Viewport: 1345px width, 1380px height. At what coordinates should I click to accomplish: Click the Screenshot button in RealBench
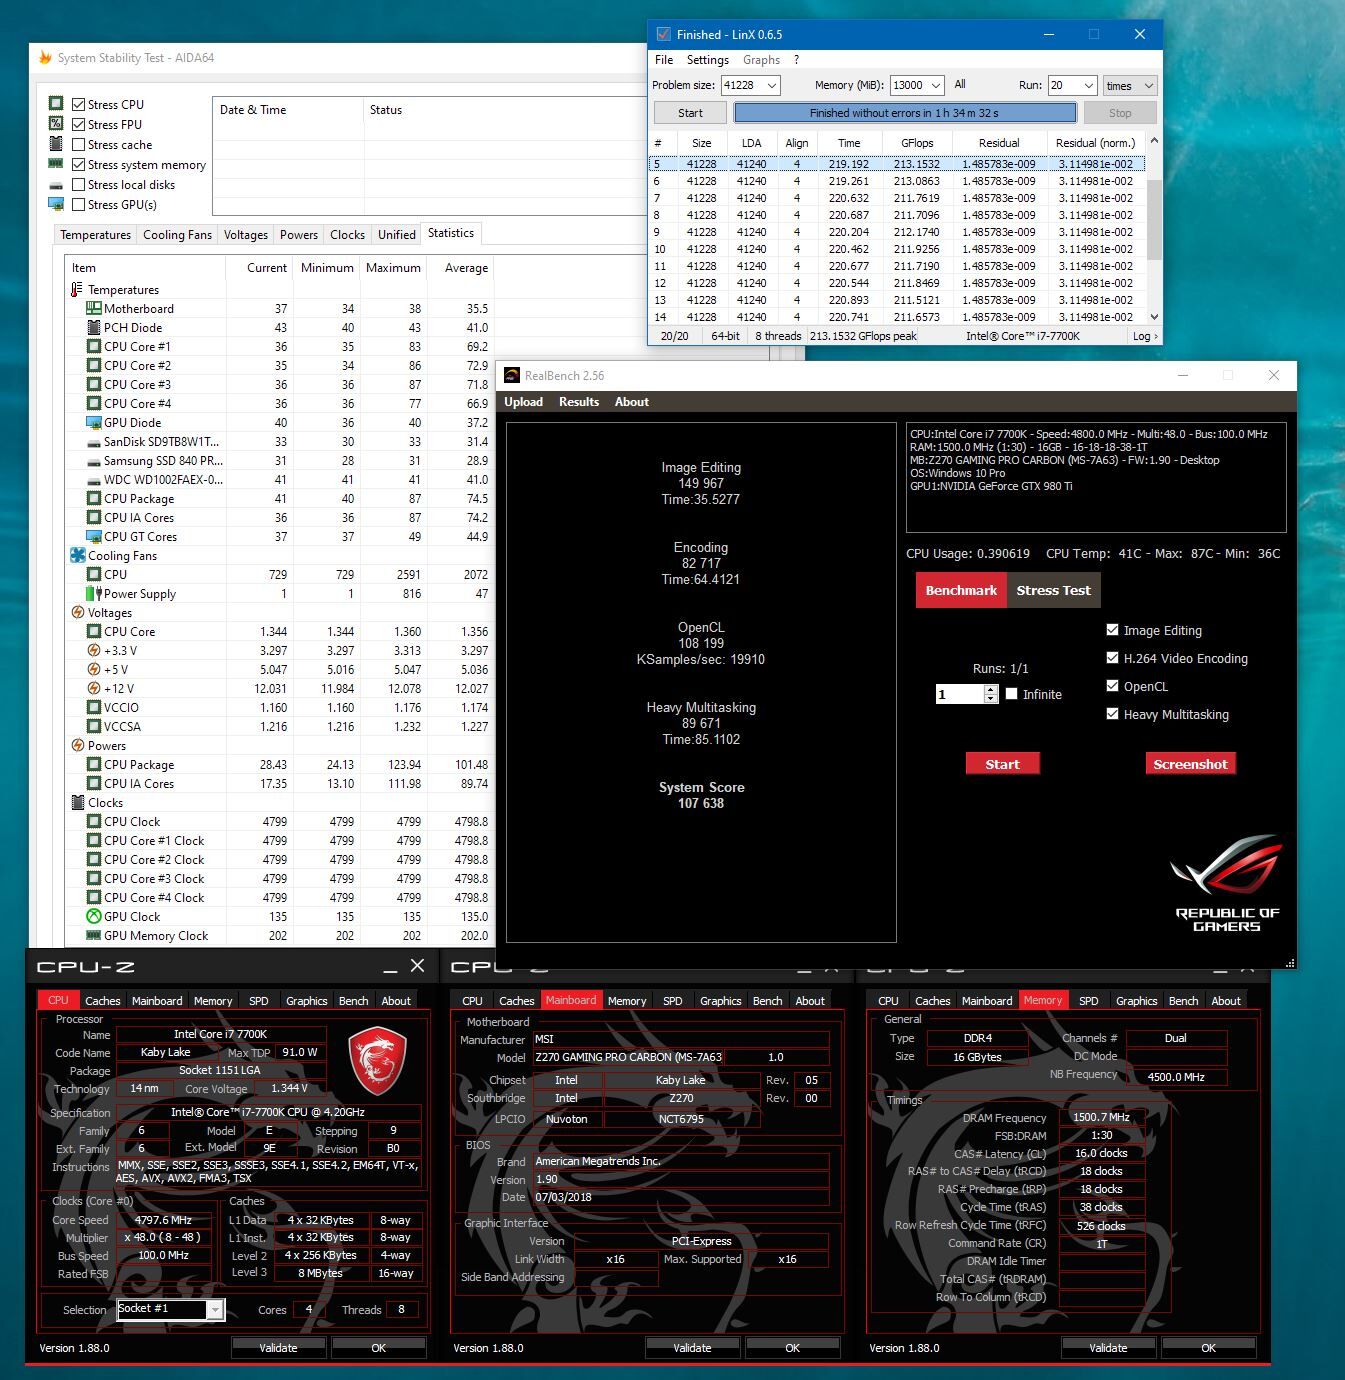tap(1190, 764)
